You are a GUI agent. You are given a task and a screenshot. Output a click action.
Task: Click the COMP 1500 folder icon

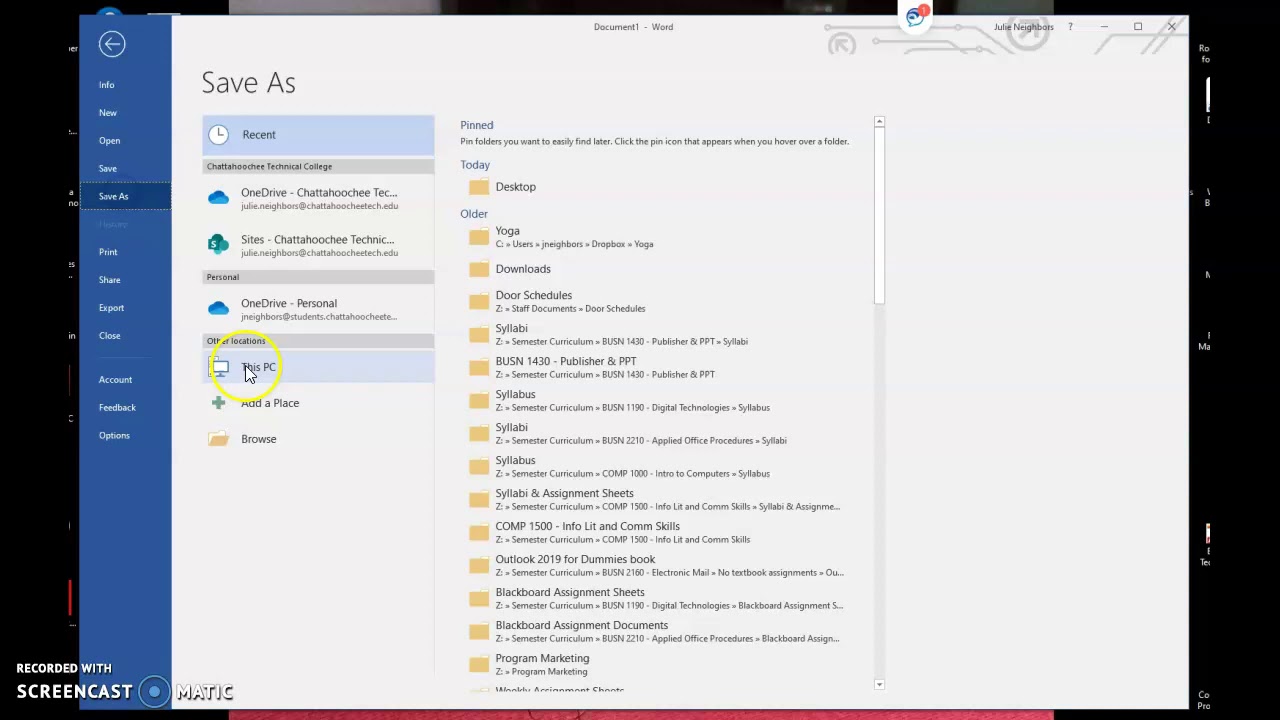tap(479, 533)
